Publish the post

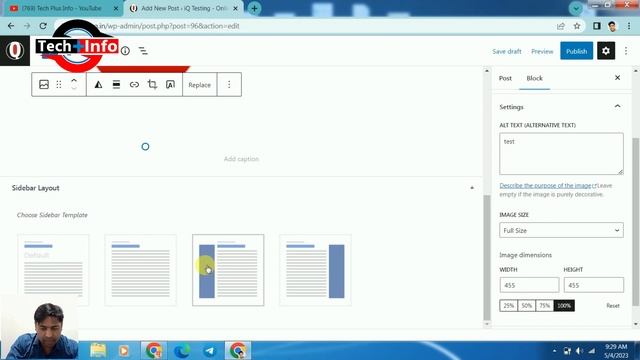coord(576,51)
